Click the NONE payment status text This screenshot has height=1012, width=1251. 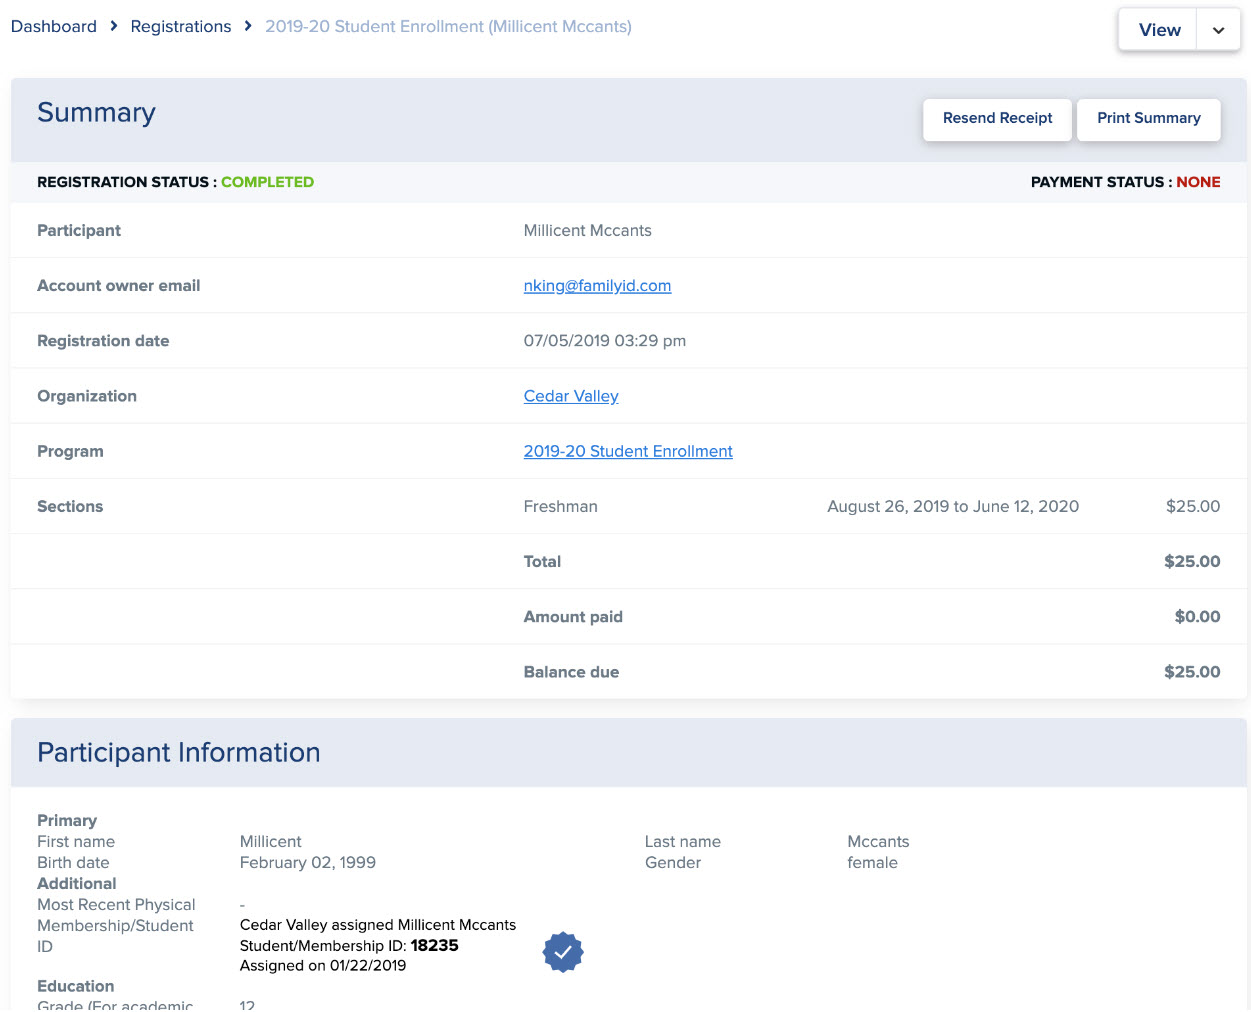click(x=1198, y=182)
